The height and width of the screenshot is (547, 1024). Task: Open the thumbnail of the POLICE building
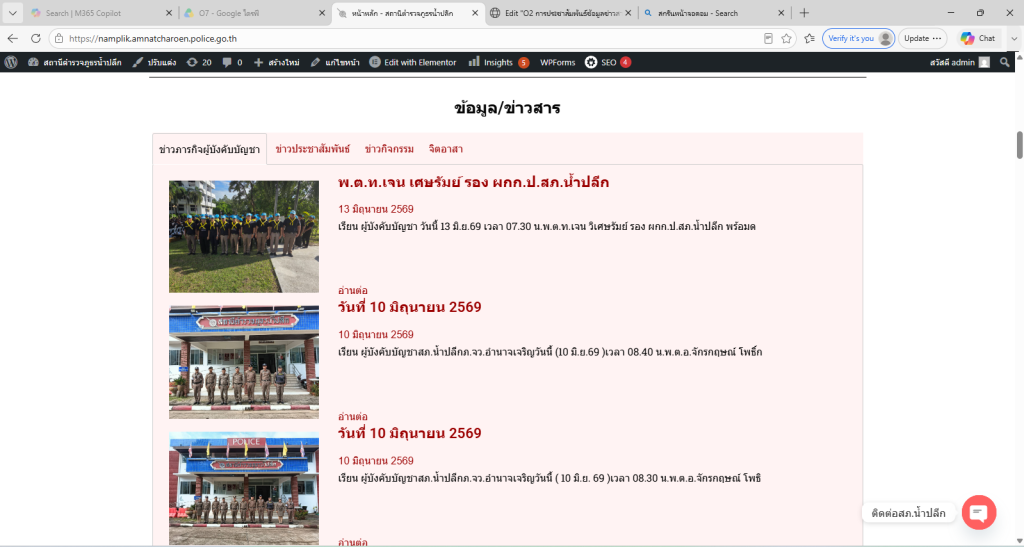click(244, 488)
